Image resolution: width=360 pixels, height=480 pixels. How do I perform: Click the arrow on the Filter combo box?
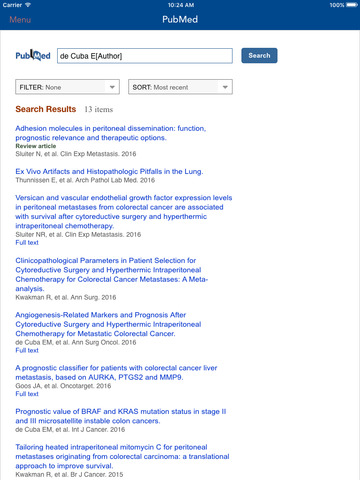point(112,87)
